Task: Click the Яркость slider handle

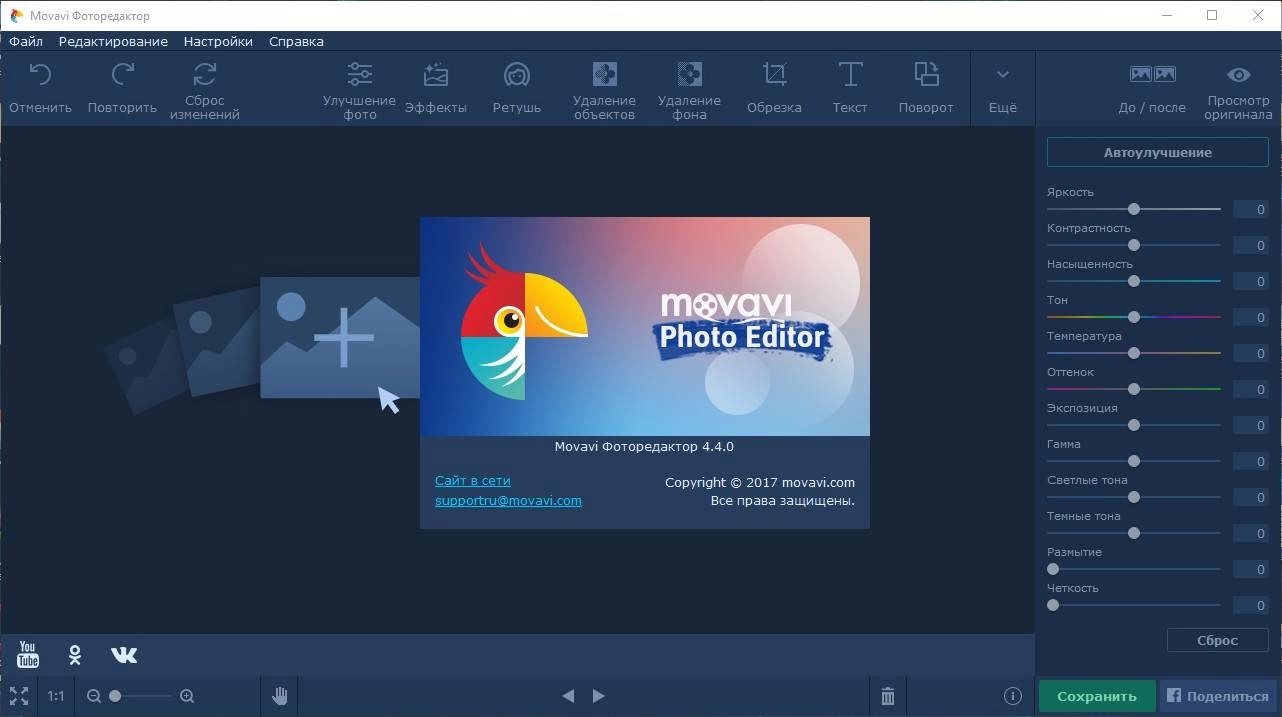Action: (1134, 209)
